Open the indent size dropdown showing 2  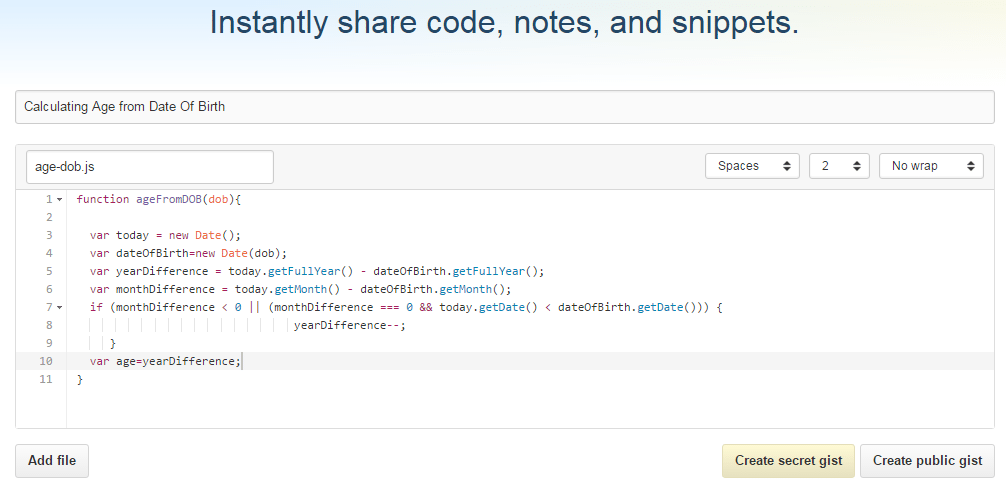[839, 166]
